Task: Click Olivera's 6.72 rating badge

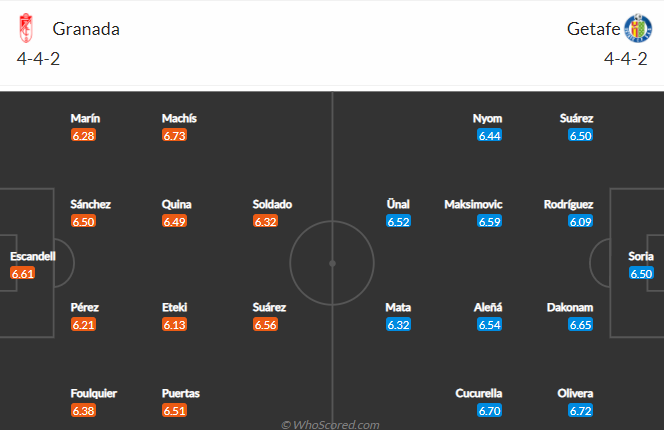Action: [x=581, y=411]
